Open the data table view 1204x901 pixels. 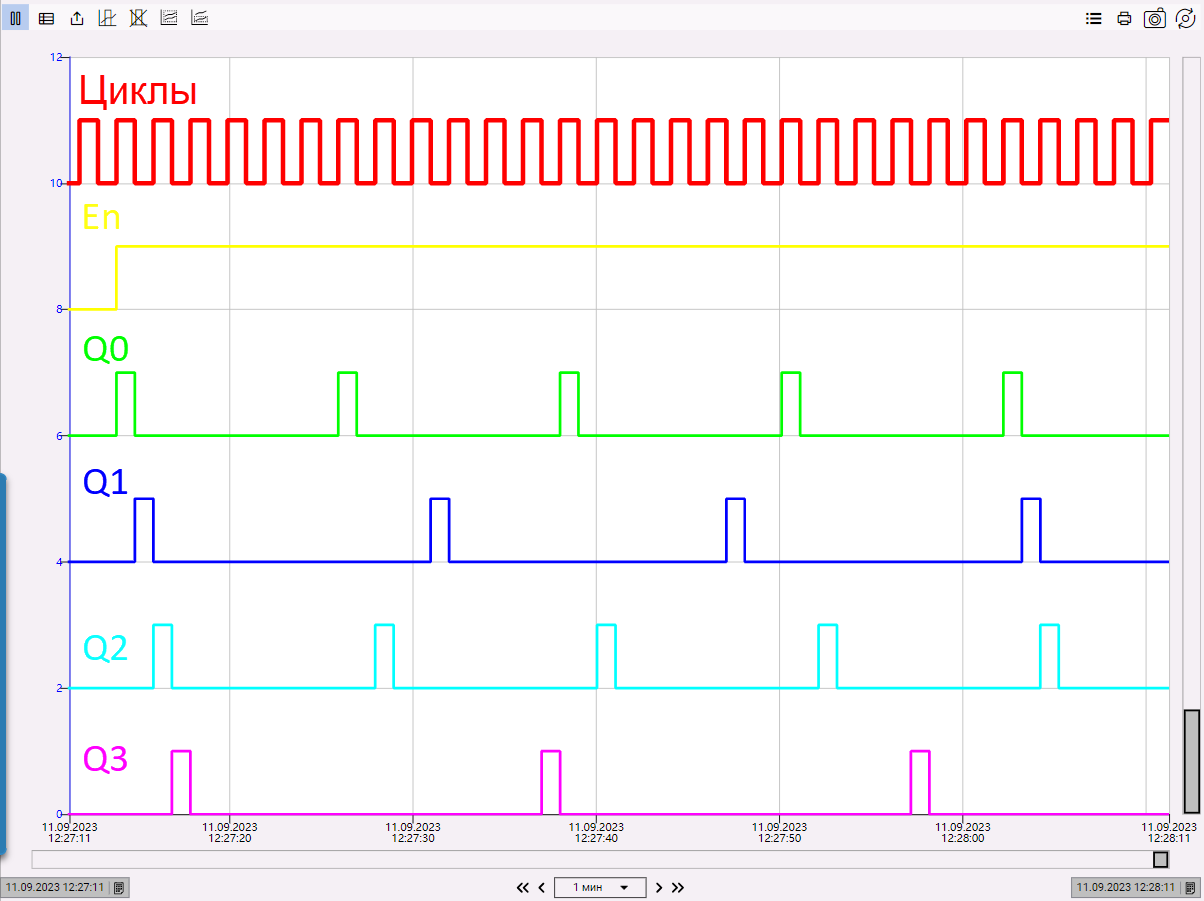tap(46, 18)
